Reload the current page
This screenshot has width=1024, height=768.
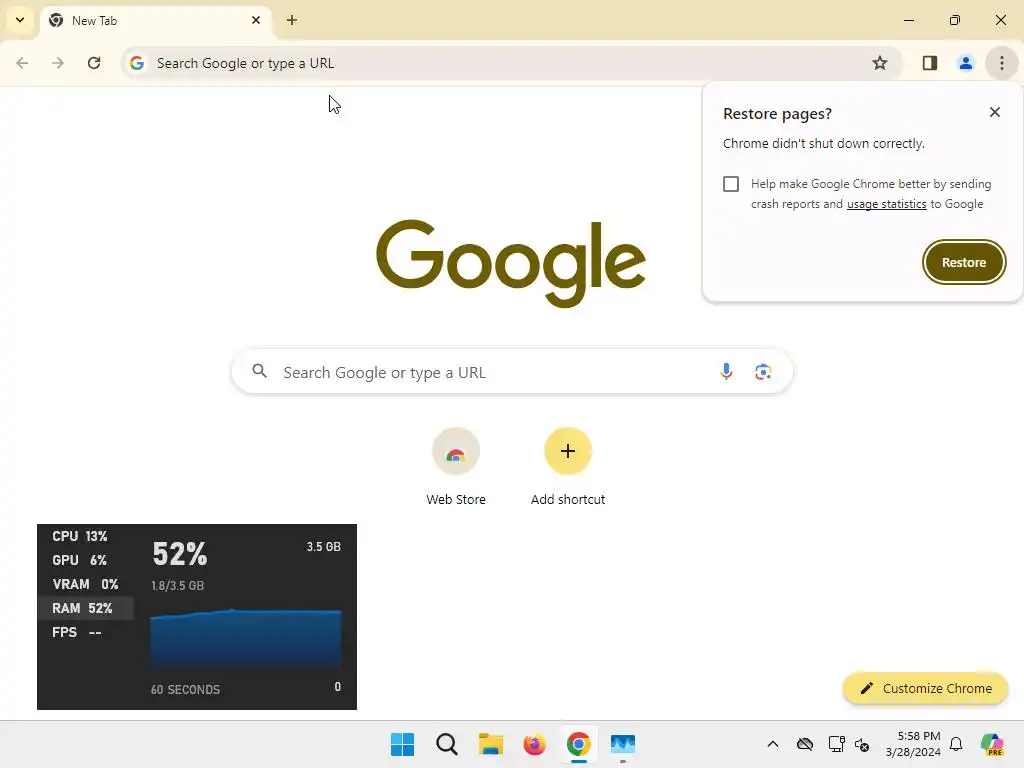point(94,63)
